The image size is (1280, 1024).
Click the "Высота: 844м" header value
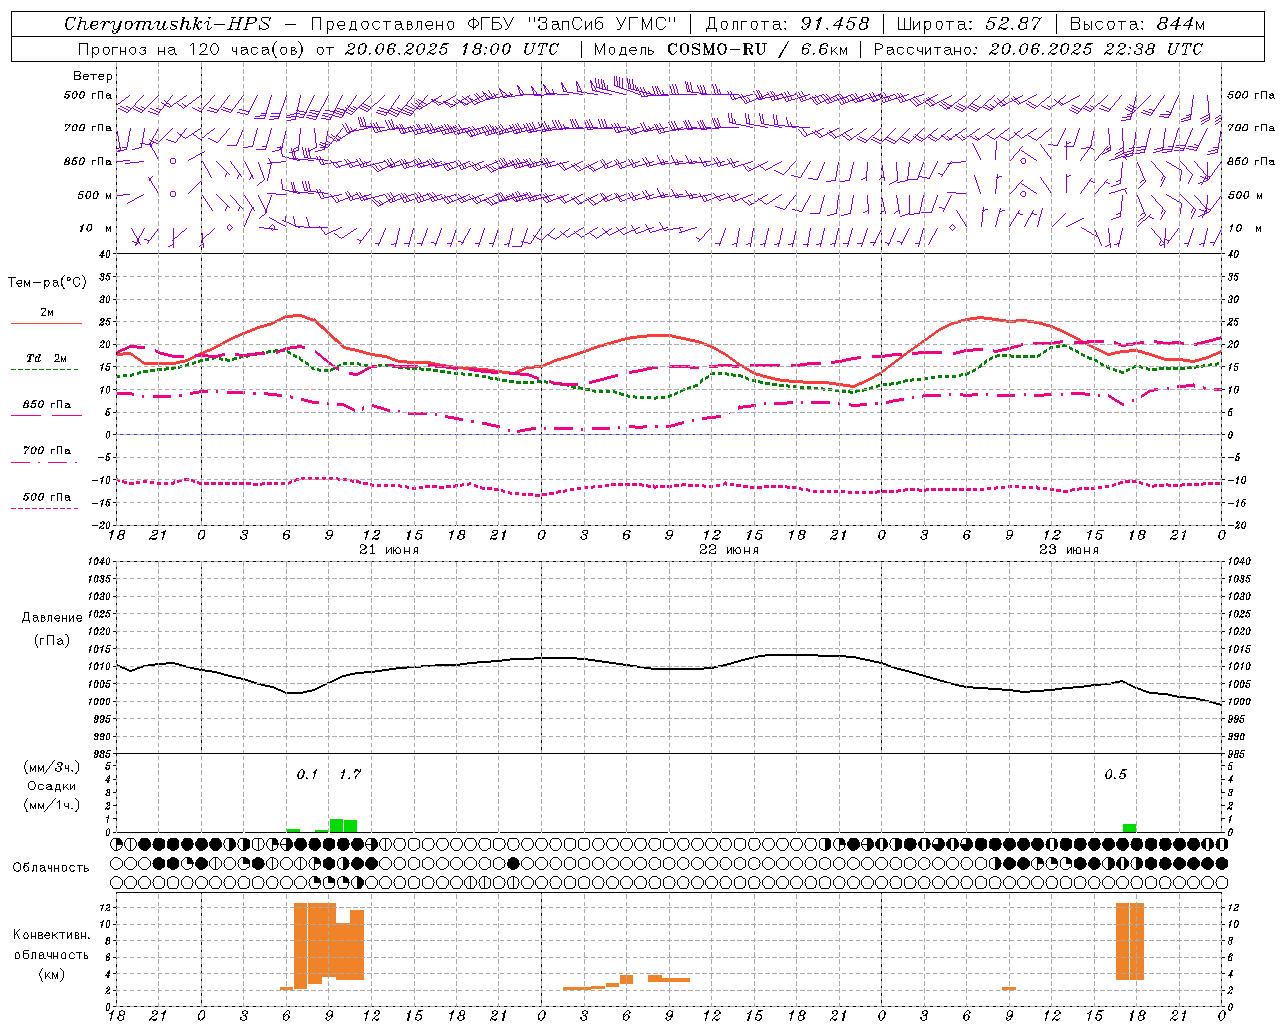point(1137,24)
